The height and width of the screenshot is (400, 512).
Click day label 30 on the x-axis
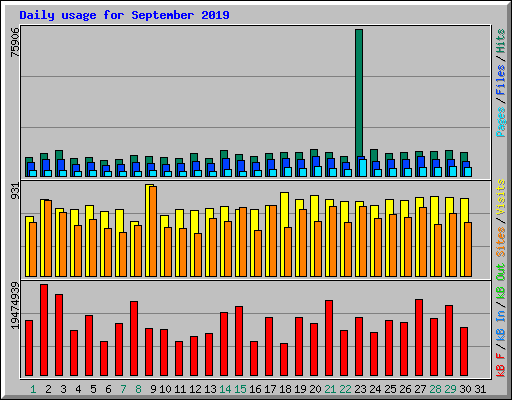click(x=465, y=389)
